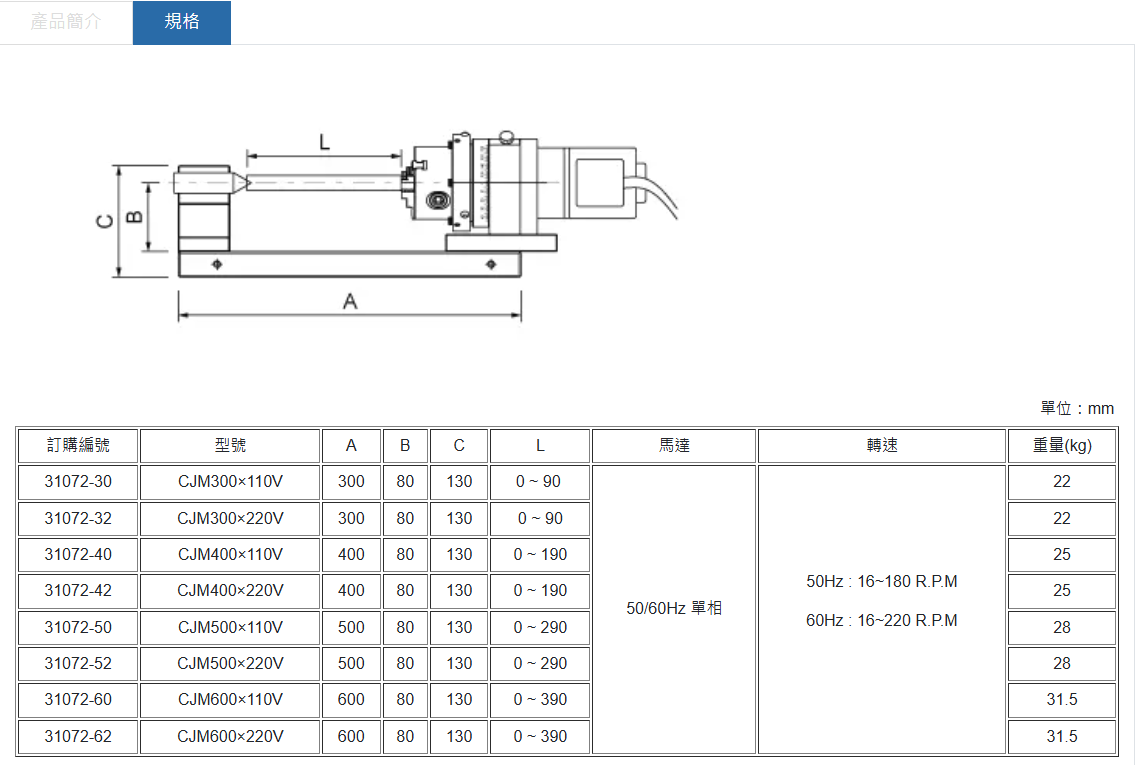Select order number 31072-62
1135x765 pixels.
tap(78, 737)
